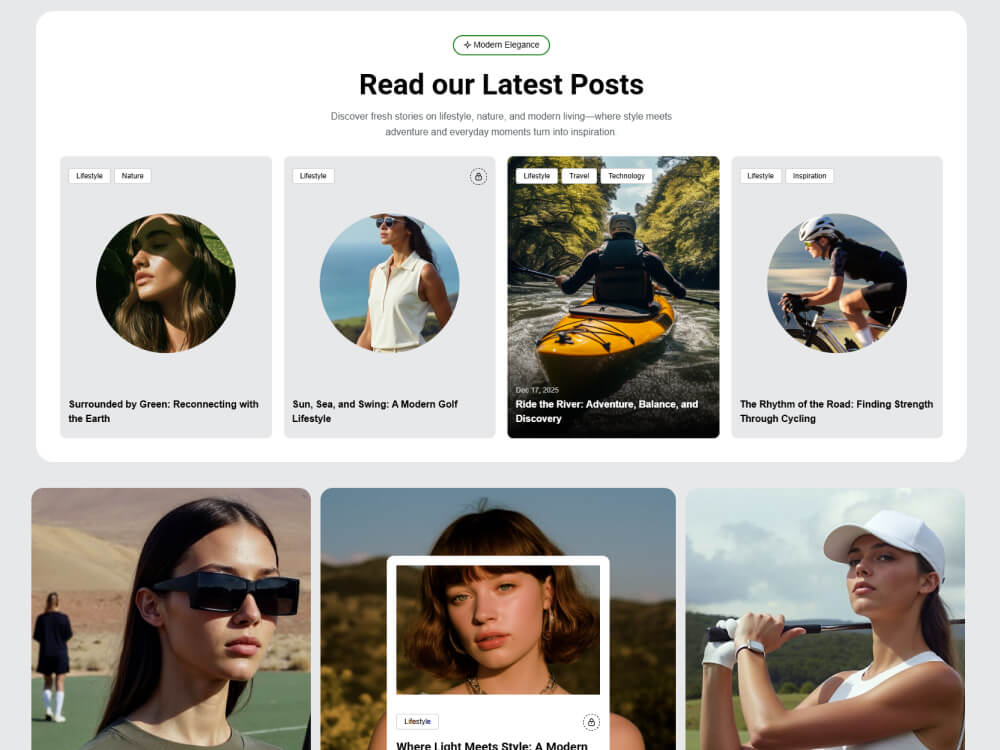This screenshot has width=1000, height=750.
Task: Select the Lifestyle tag on the golf card
Action: tap(313, 175)
